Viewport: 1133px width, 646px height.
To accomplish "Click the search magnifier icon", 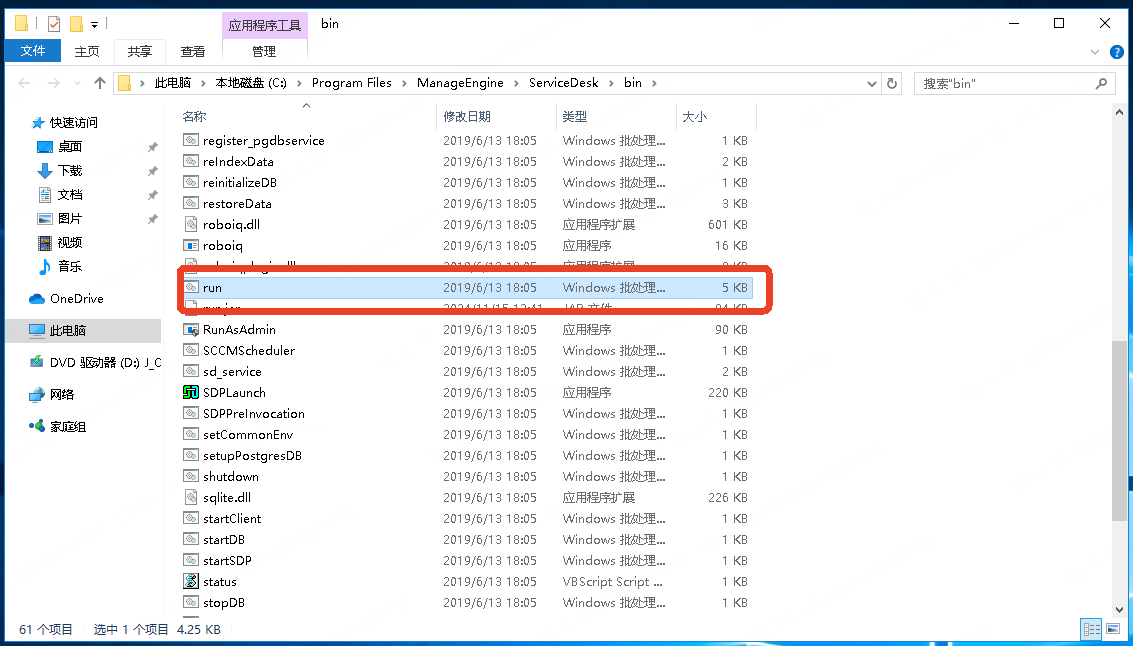I will coord(1101,83).
